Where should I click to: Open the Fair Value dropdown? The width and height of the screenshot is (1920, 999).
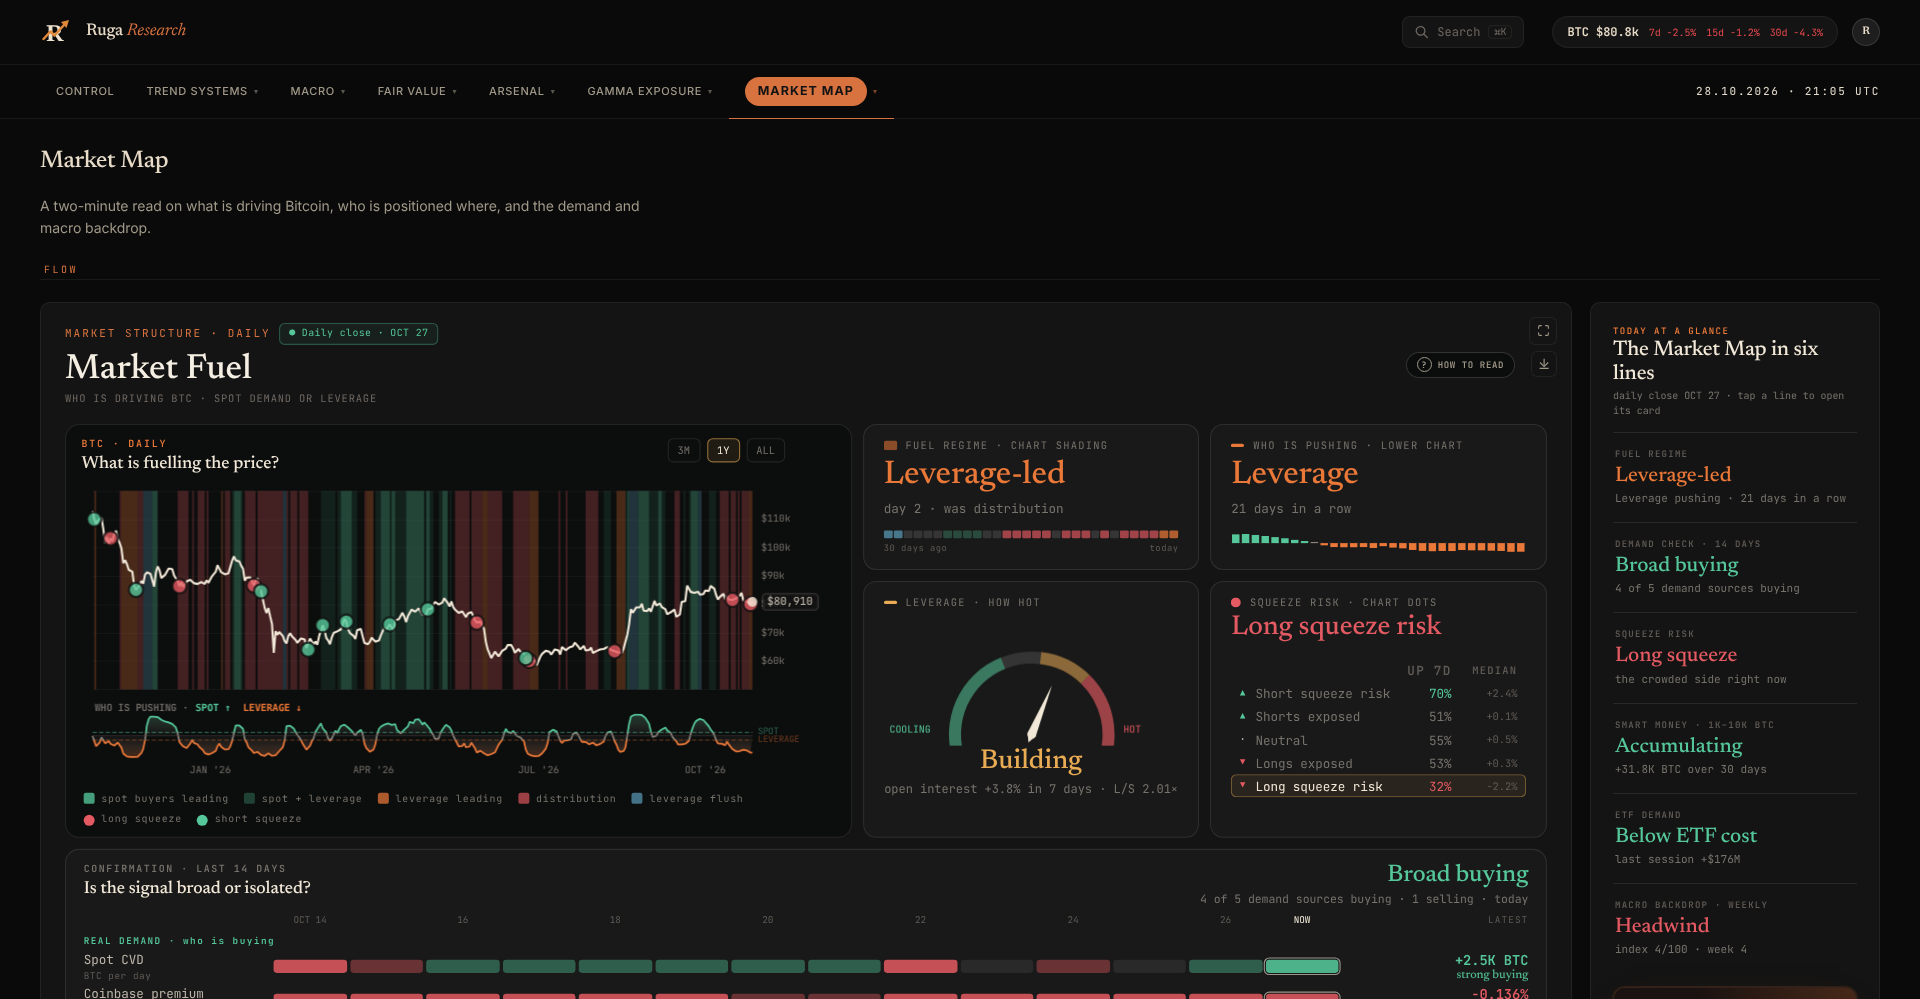tap(417, 92)
